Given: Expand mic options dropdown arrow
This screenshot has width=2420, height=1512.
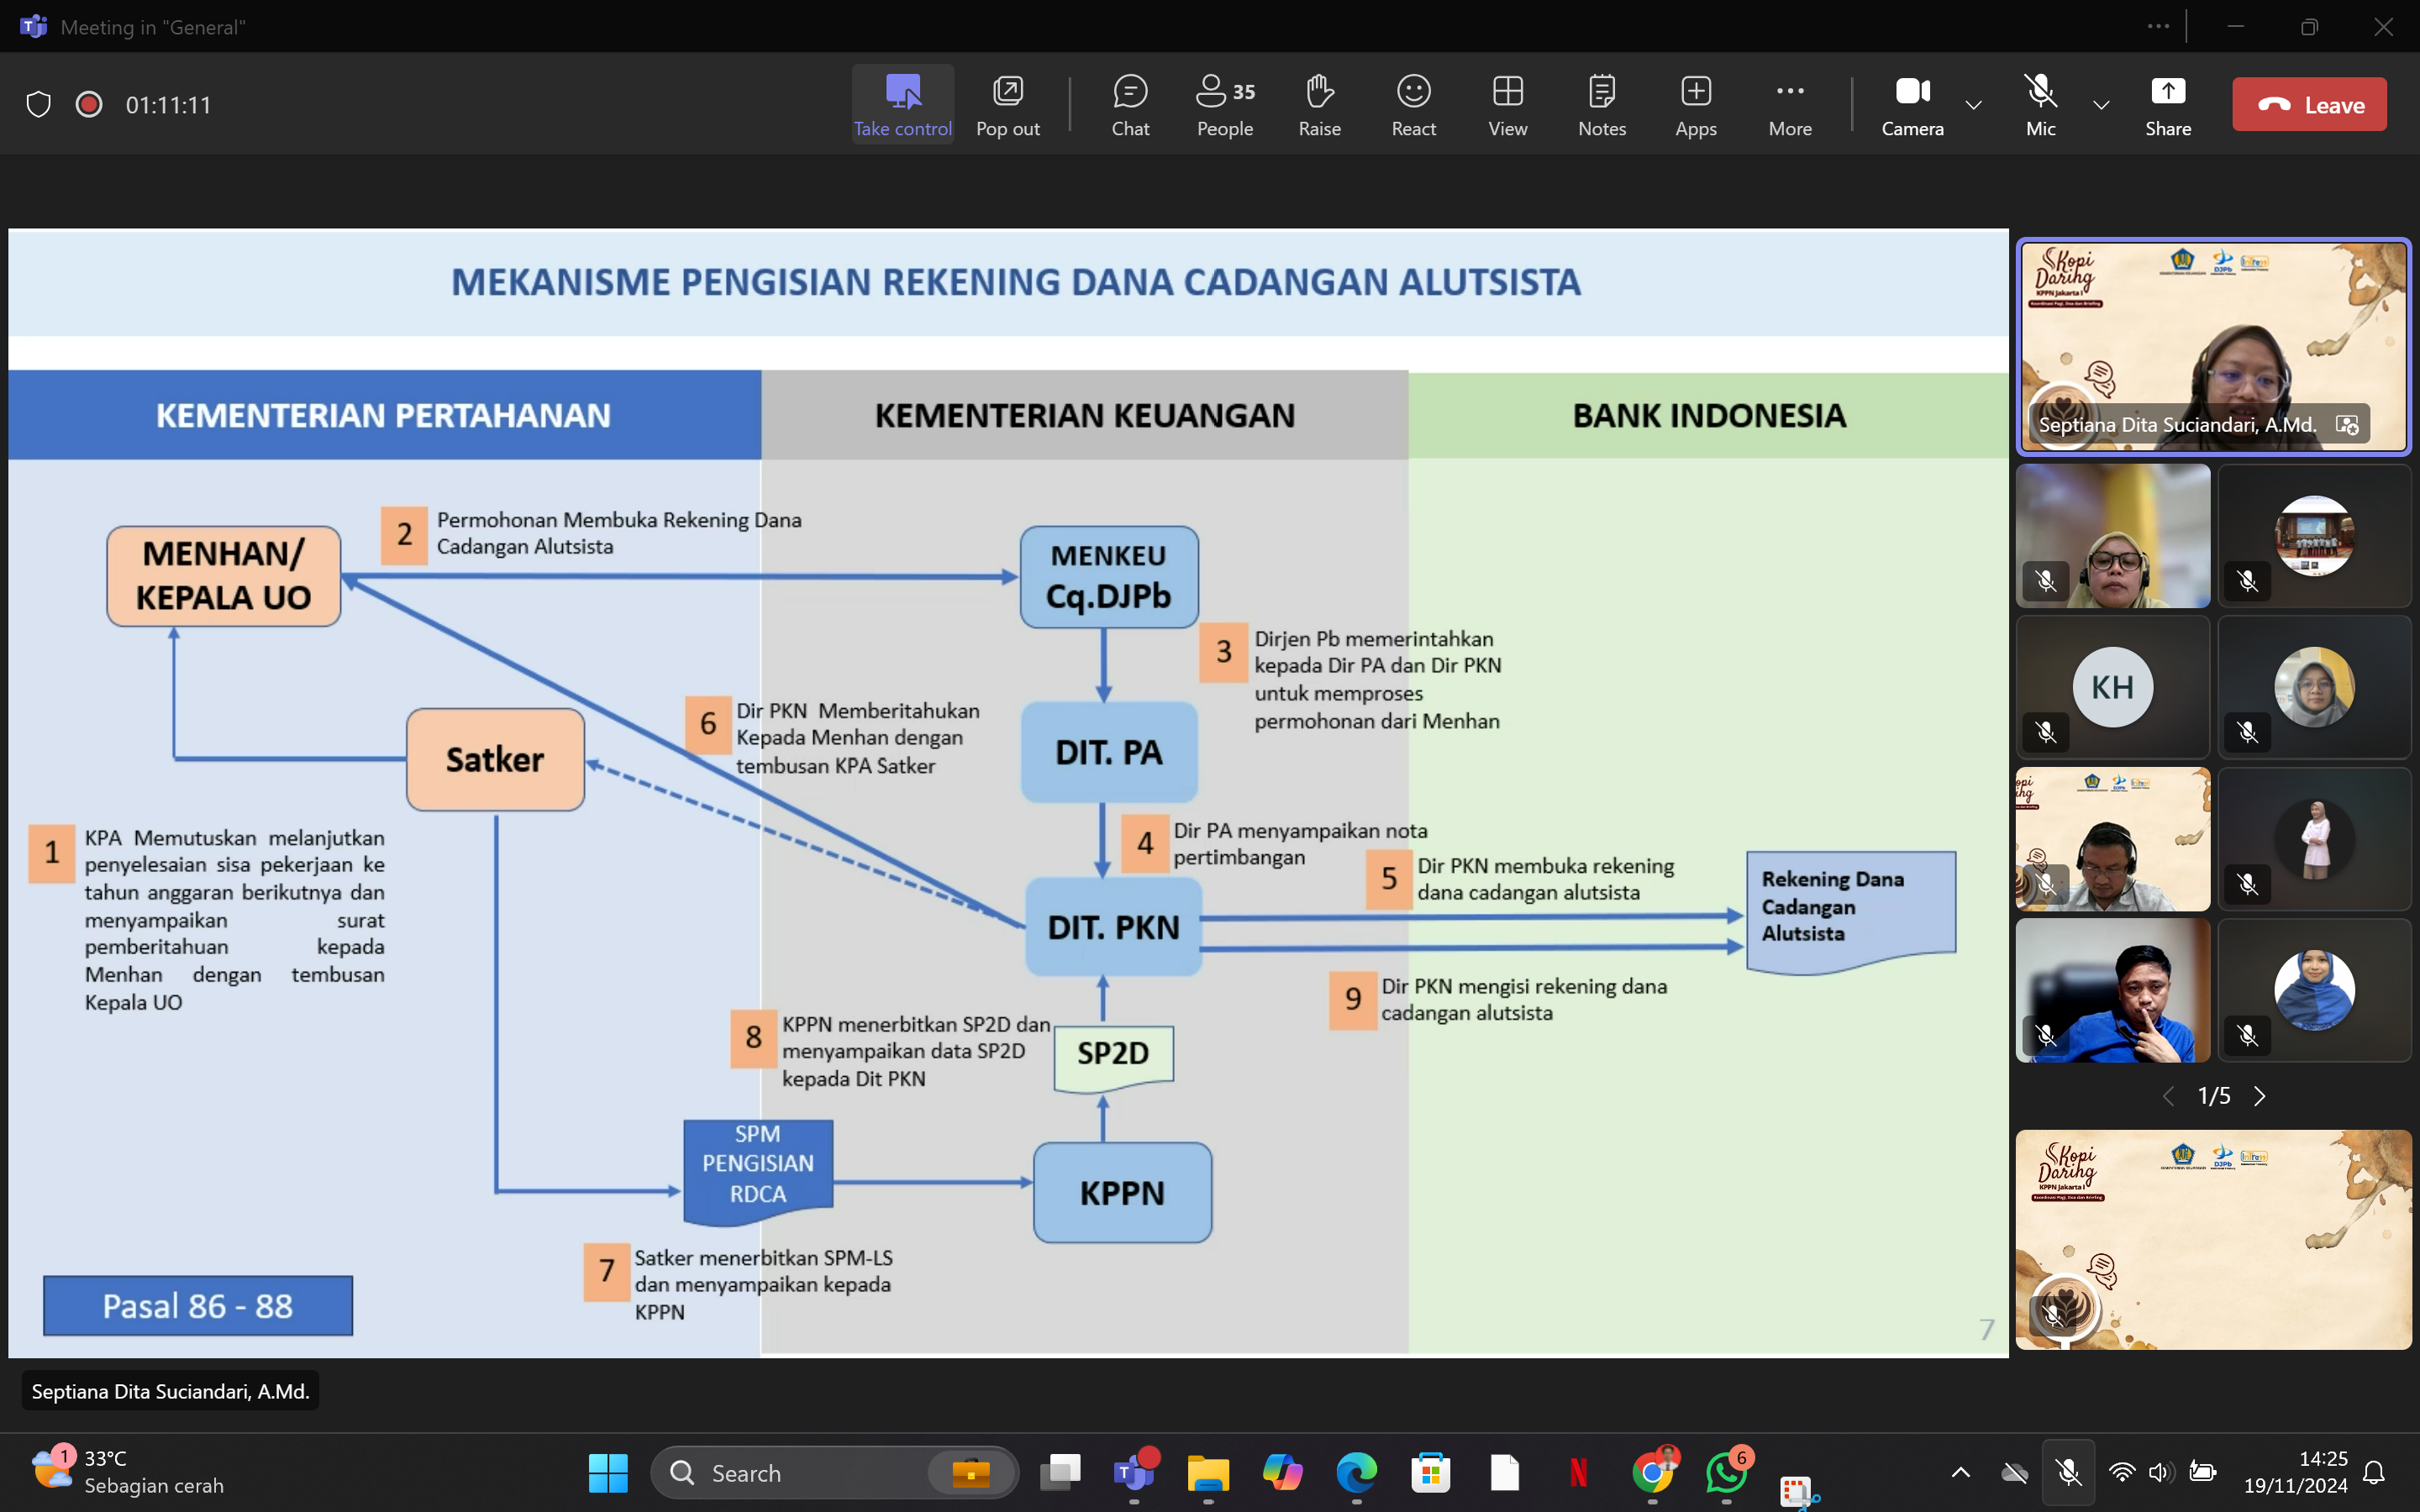Looking at the screenshot, I should click(2101, 105).
